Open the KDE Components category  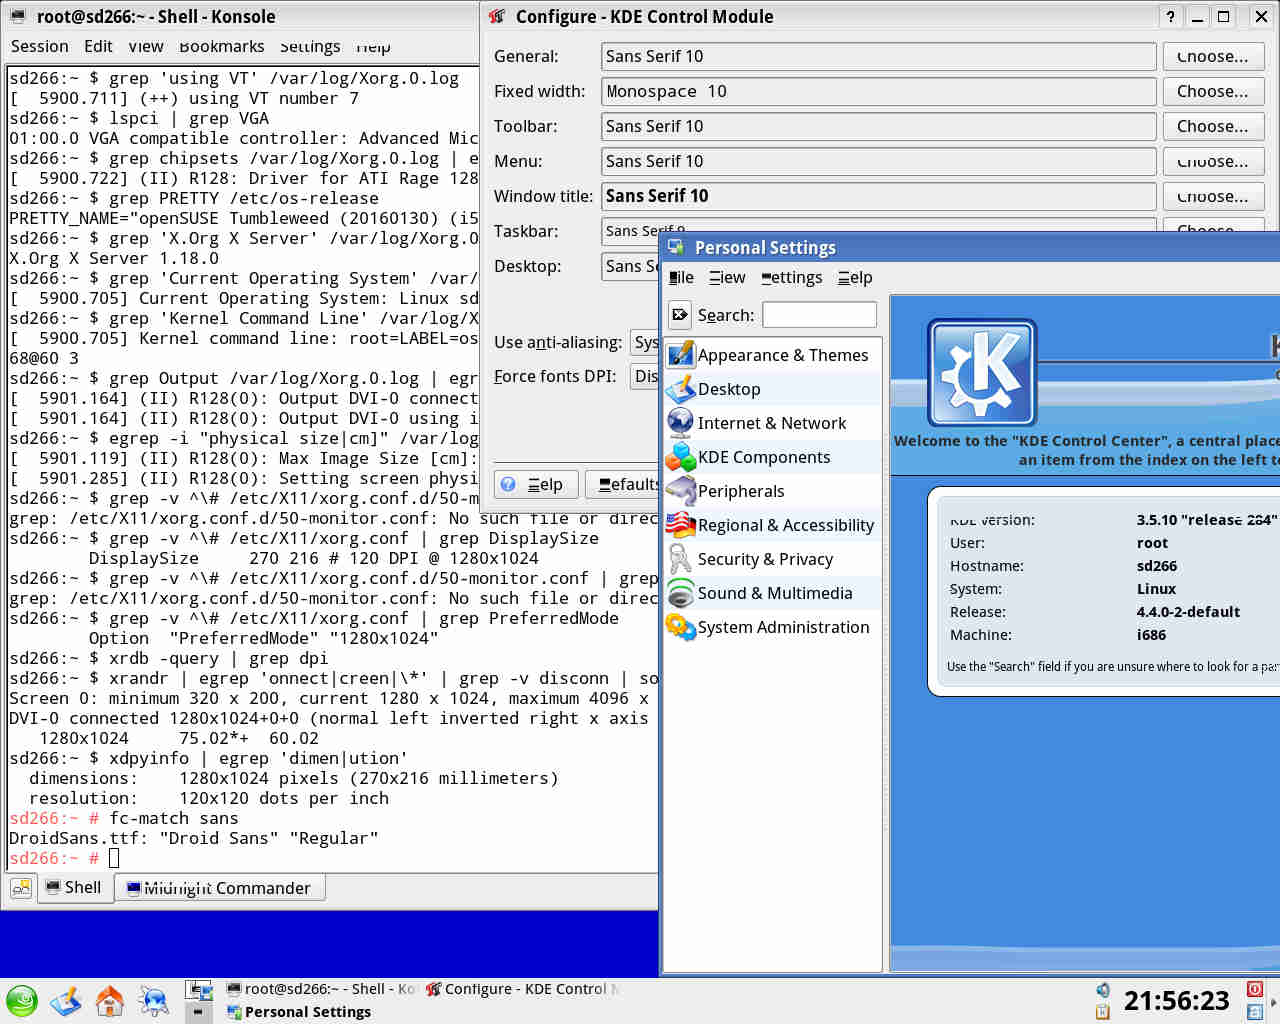click(763, 457)
